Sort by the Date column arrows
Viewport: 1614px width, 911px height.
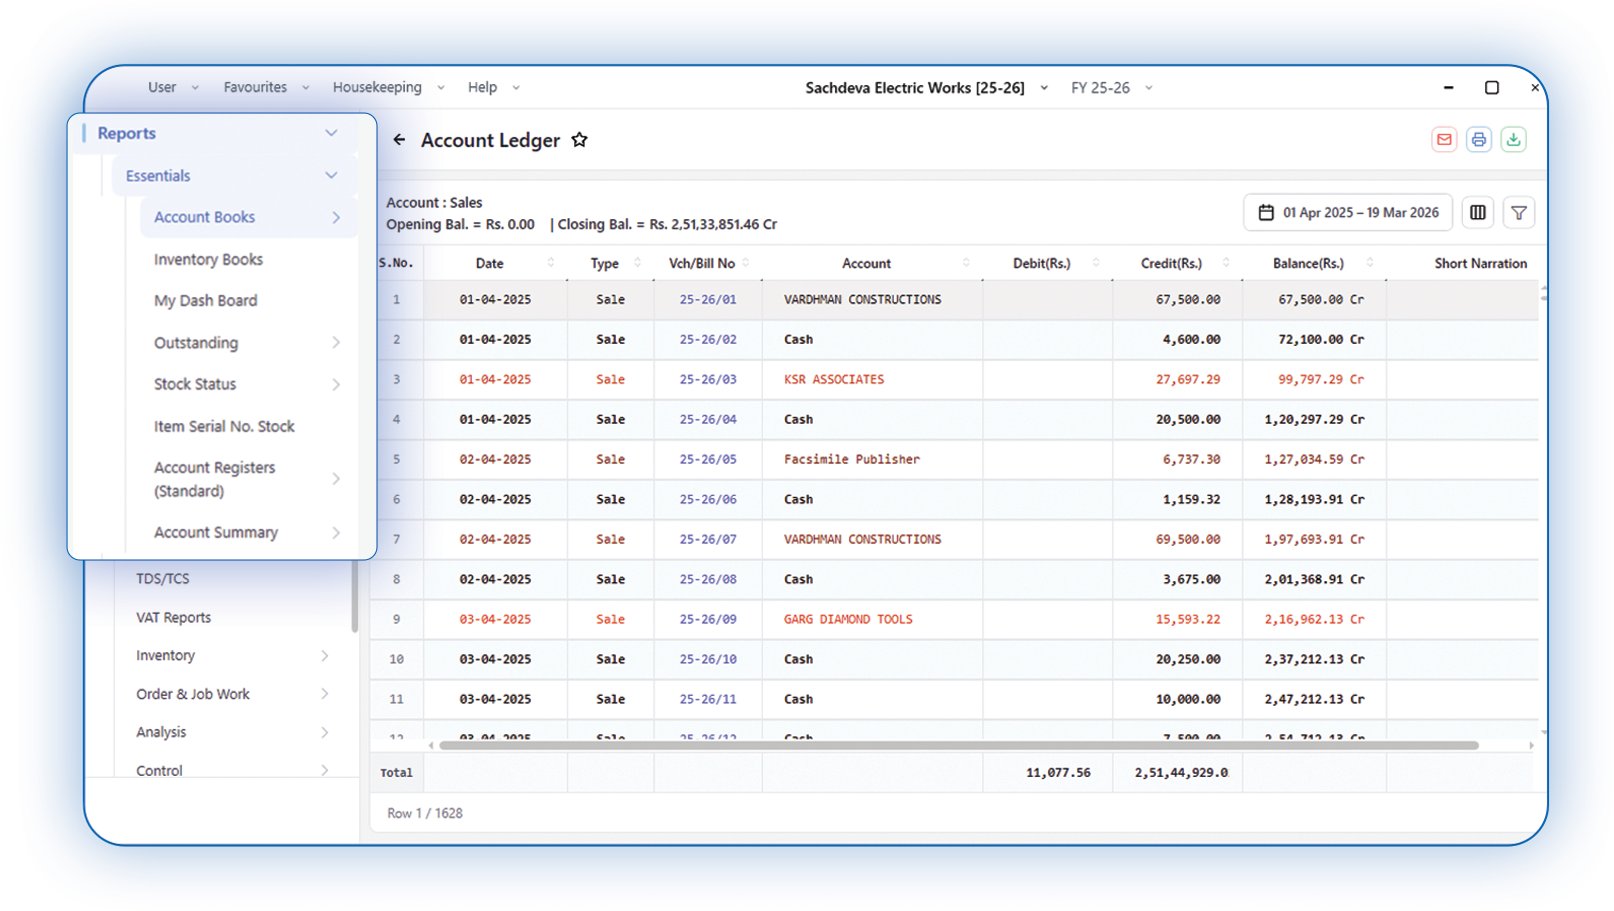click(551, 263)
